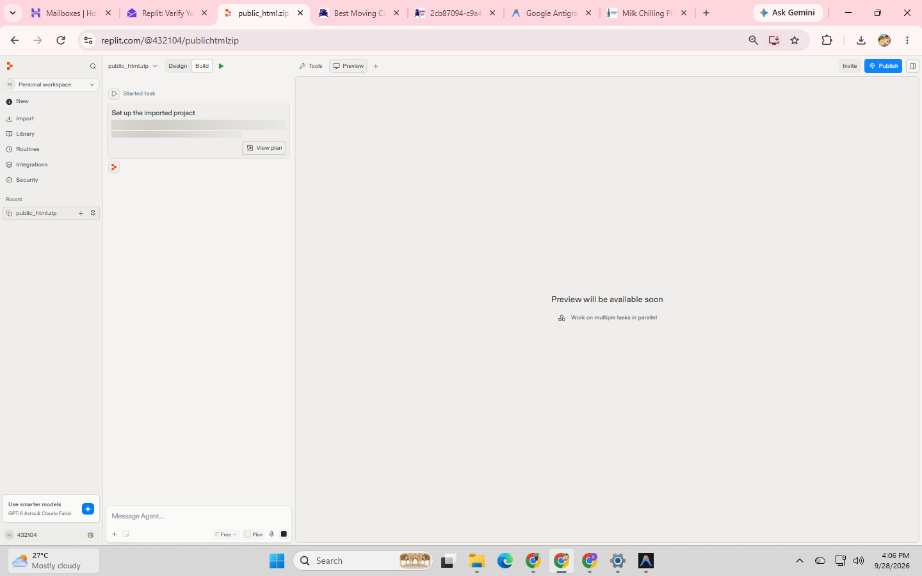Expand the Personal workspace dropdown
922x576 pixels.
(x=51, y=85)
